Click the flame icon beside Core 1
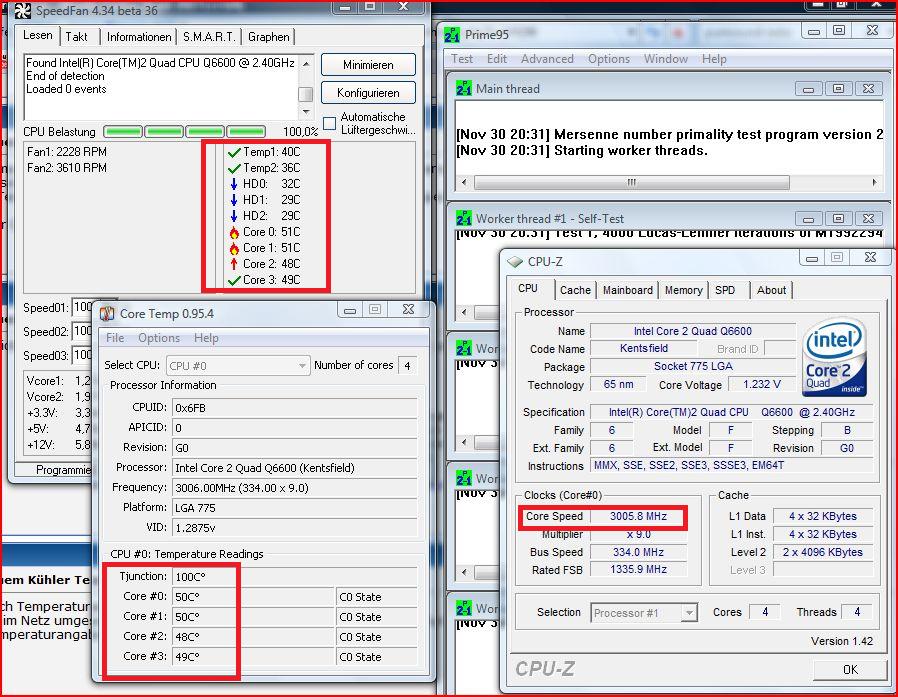This screenshot has height=697, width=898. click(234, 248)
